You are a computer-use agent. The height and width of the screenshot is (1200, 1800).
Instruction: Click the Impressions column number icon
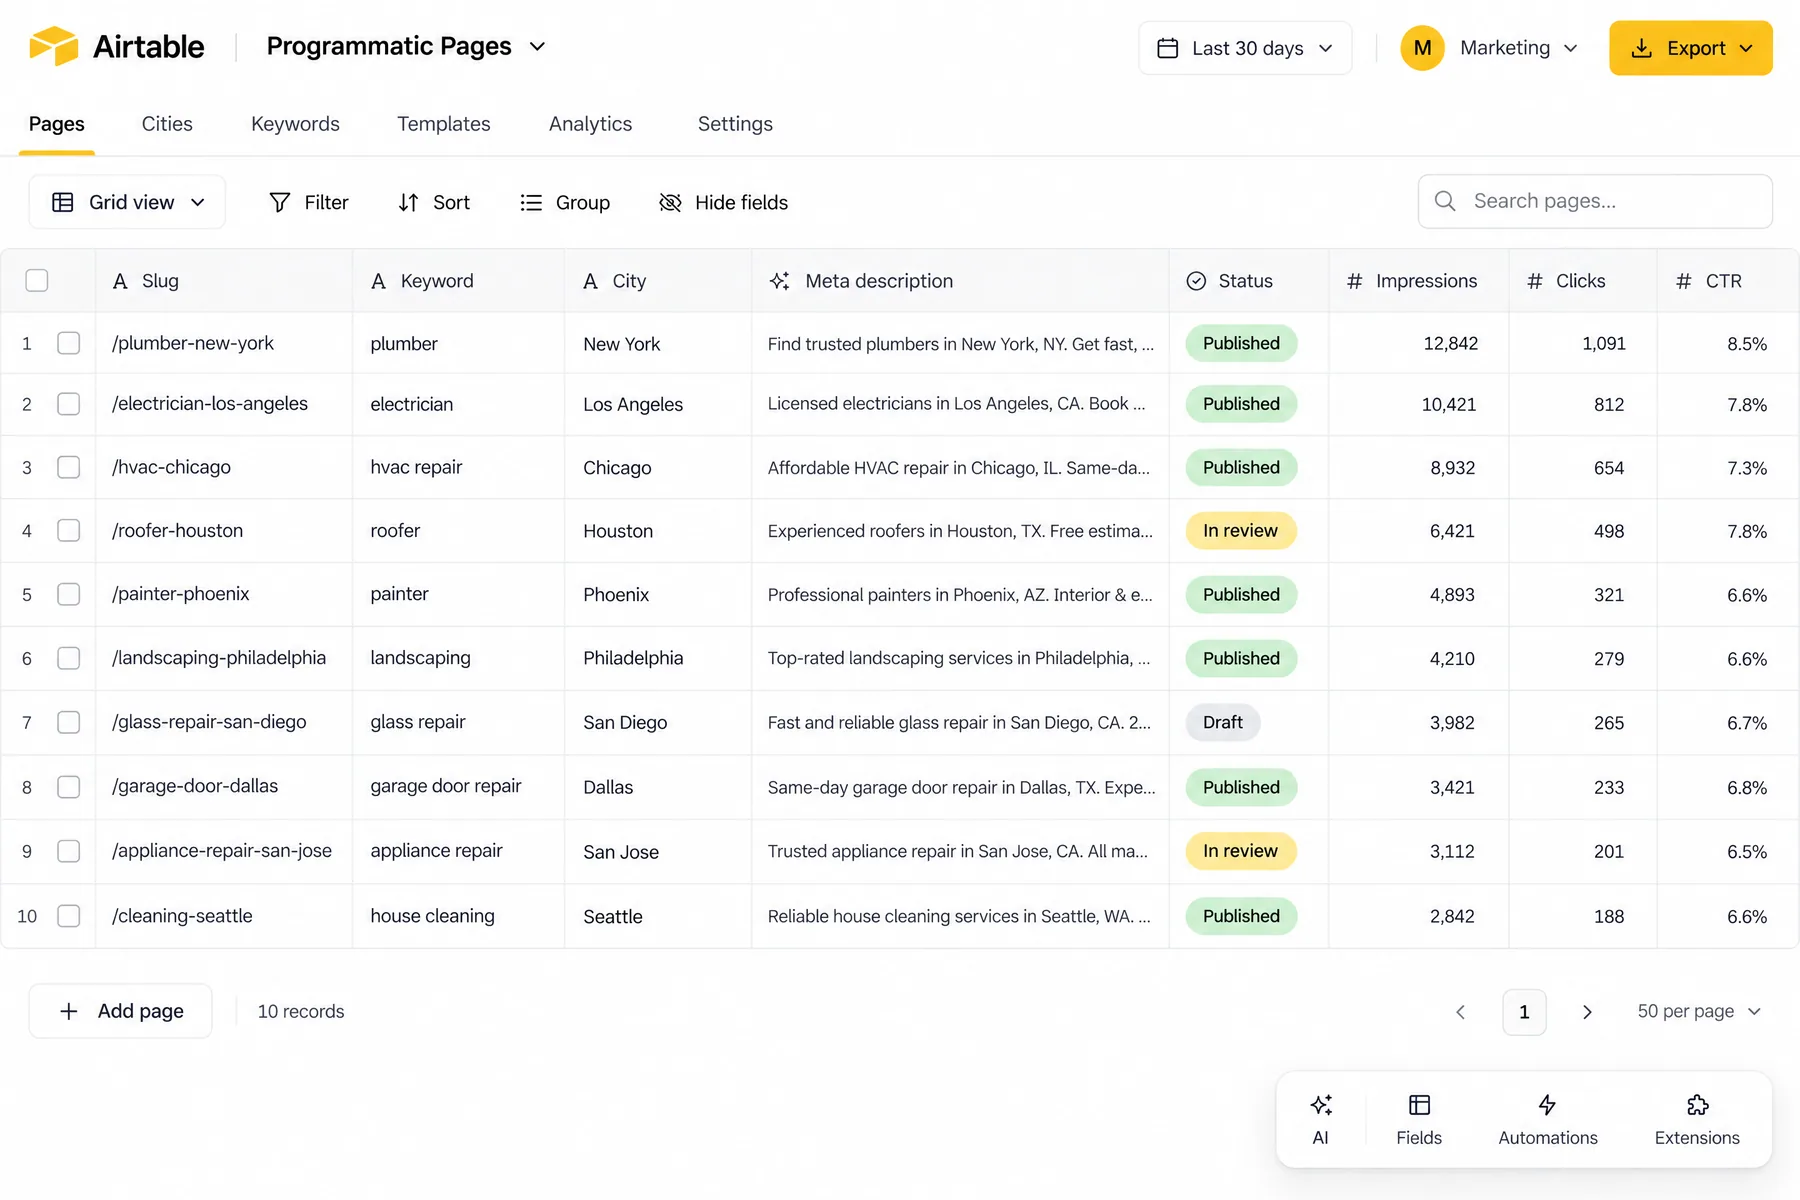coord(1354,281)
